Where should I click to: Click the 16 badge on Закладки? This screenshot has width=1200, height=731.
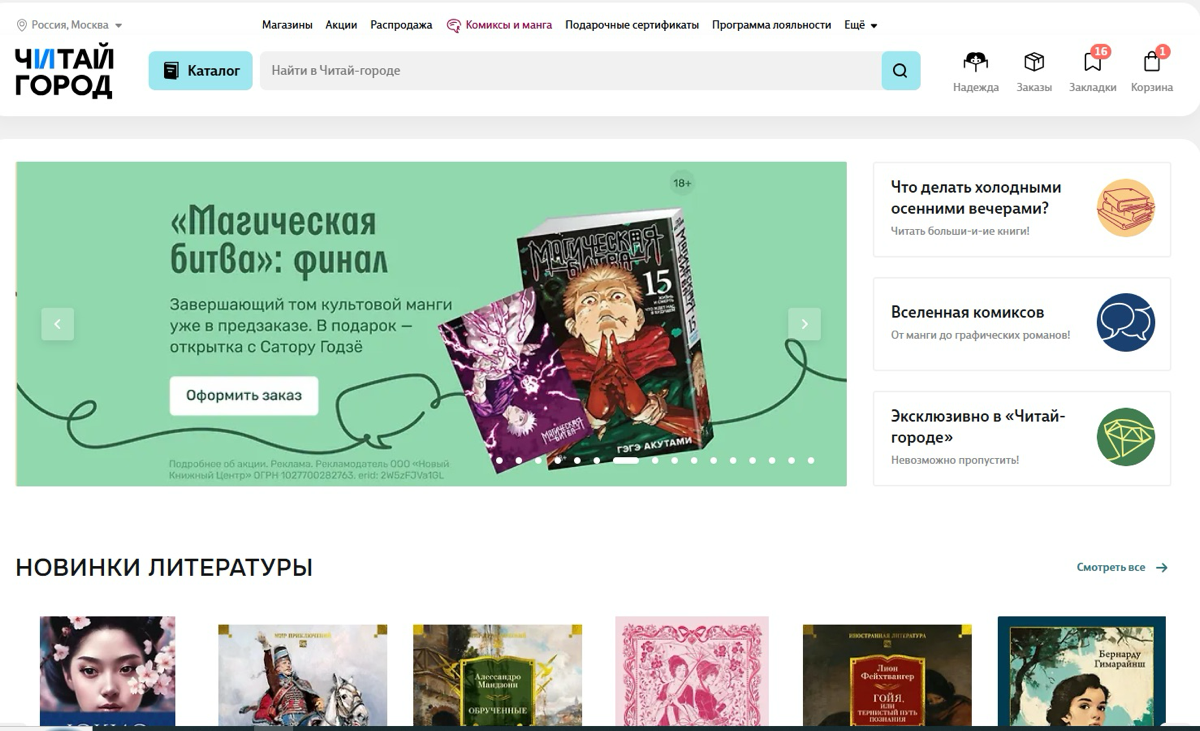1101,51
